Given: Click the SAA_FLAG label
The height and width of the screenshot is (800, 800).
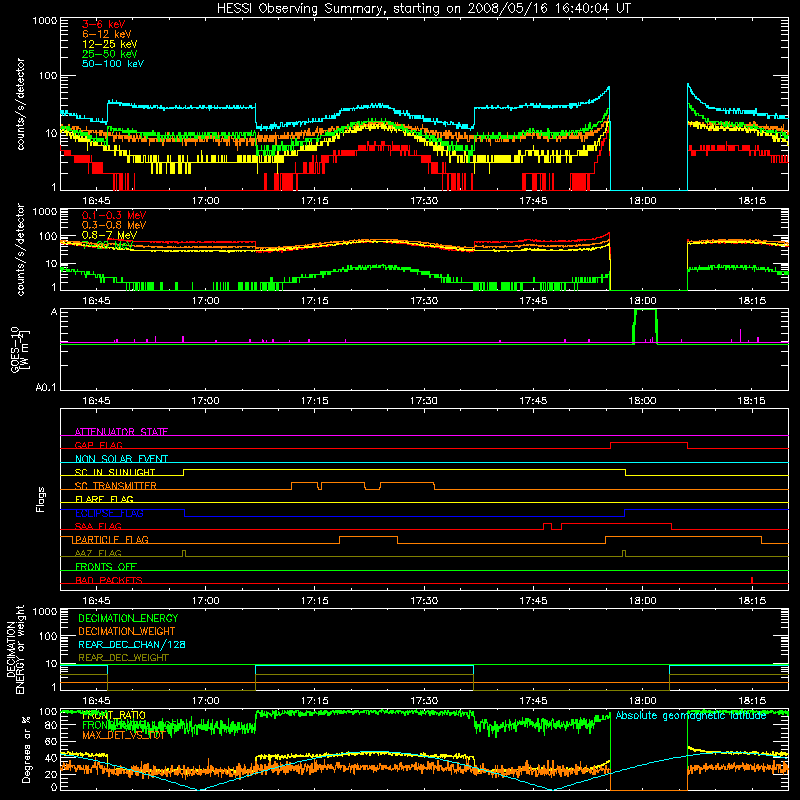Looking at the screenshot, I should (x=98, y=526).
